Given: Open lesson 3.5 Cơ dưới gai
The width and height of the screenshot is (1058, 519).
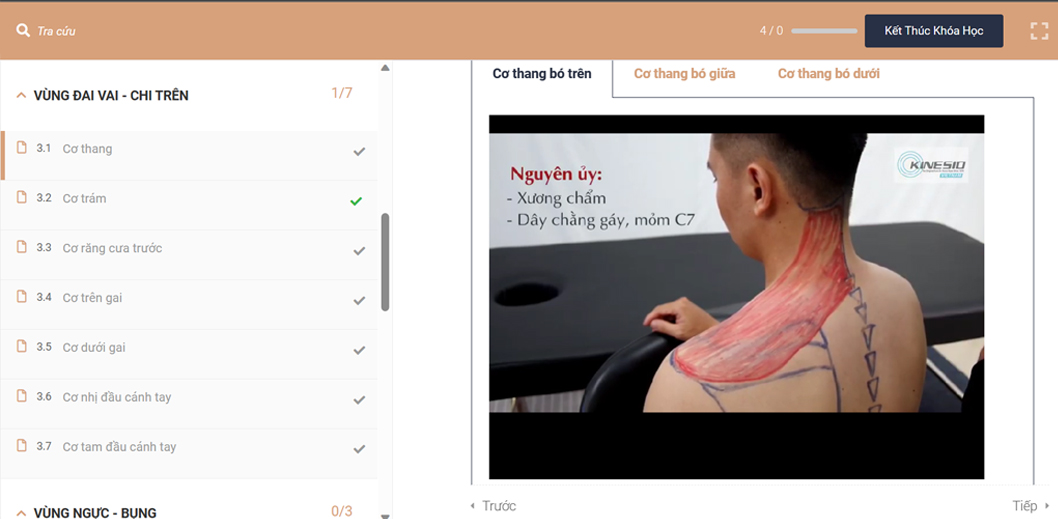Looking at the screenshot, I should tap(189, 354).
